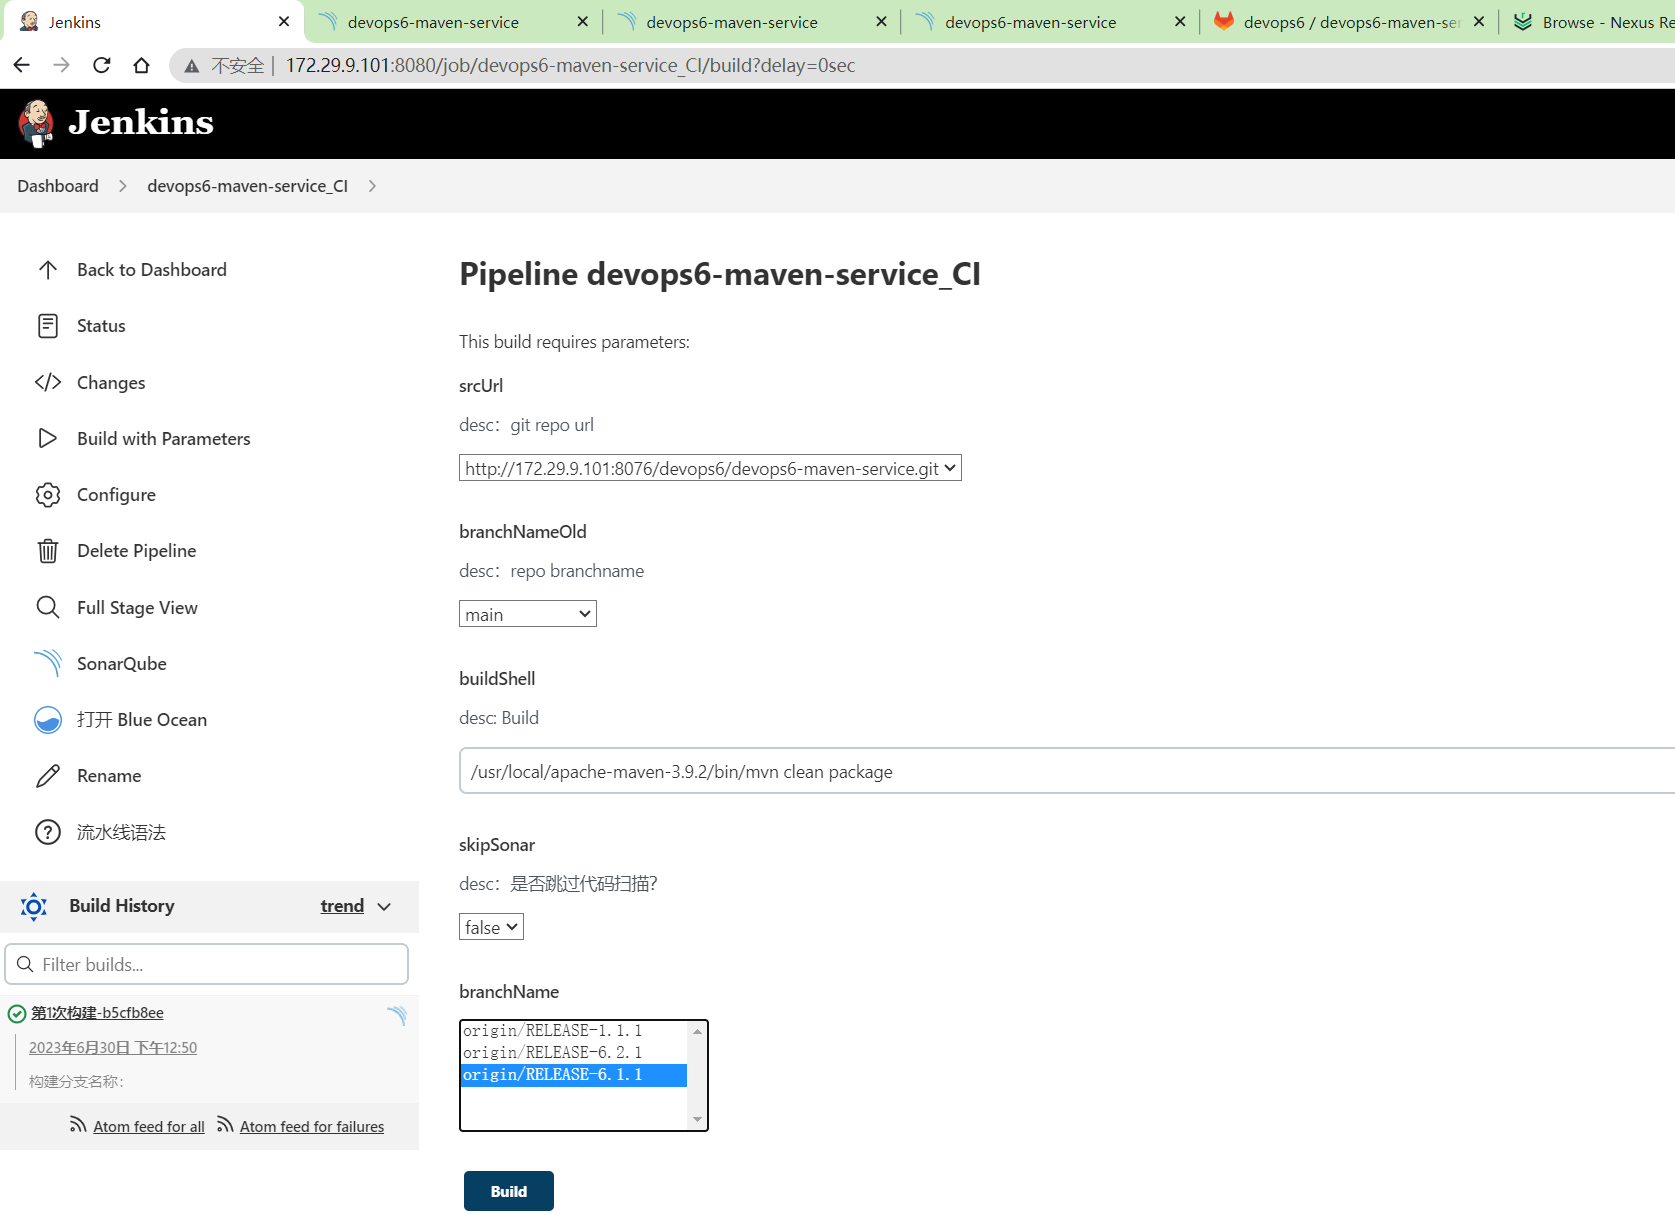
Task: Click the Blue Ocean globe icon
Action: [x=47, y=720]
